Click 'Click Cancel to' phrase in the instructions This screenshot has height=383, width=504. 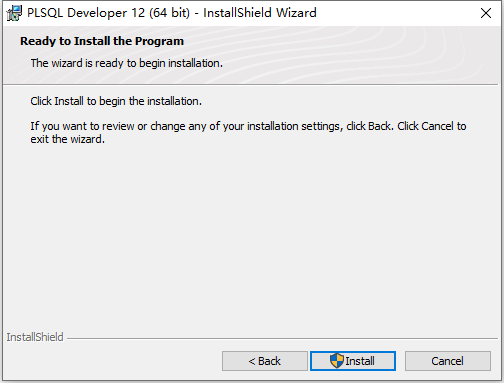tap(432, 126)
